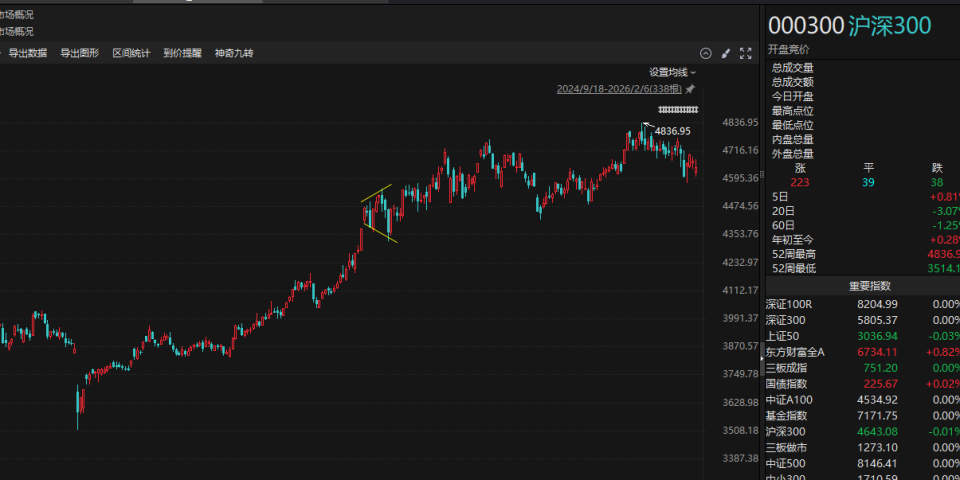The image size is (960, 480).
Task: Click the 000300 index code
Action: tap(806, 26)
